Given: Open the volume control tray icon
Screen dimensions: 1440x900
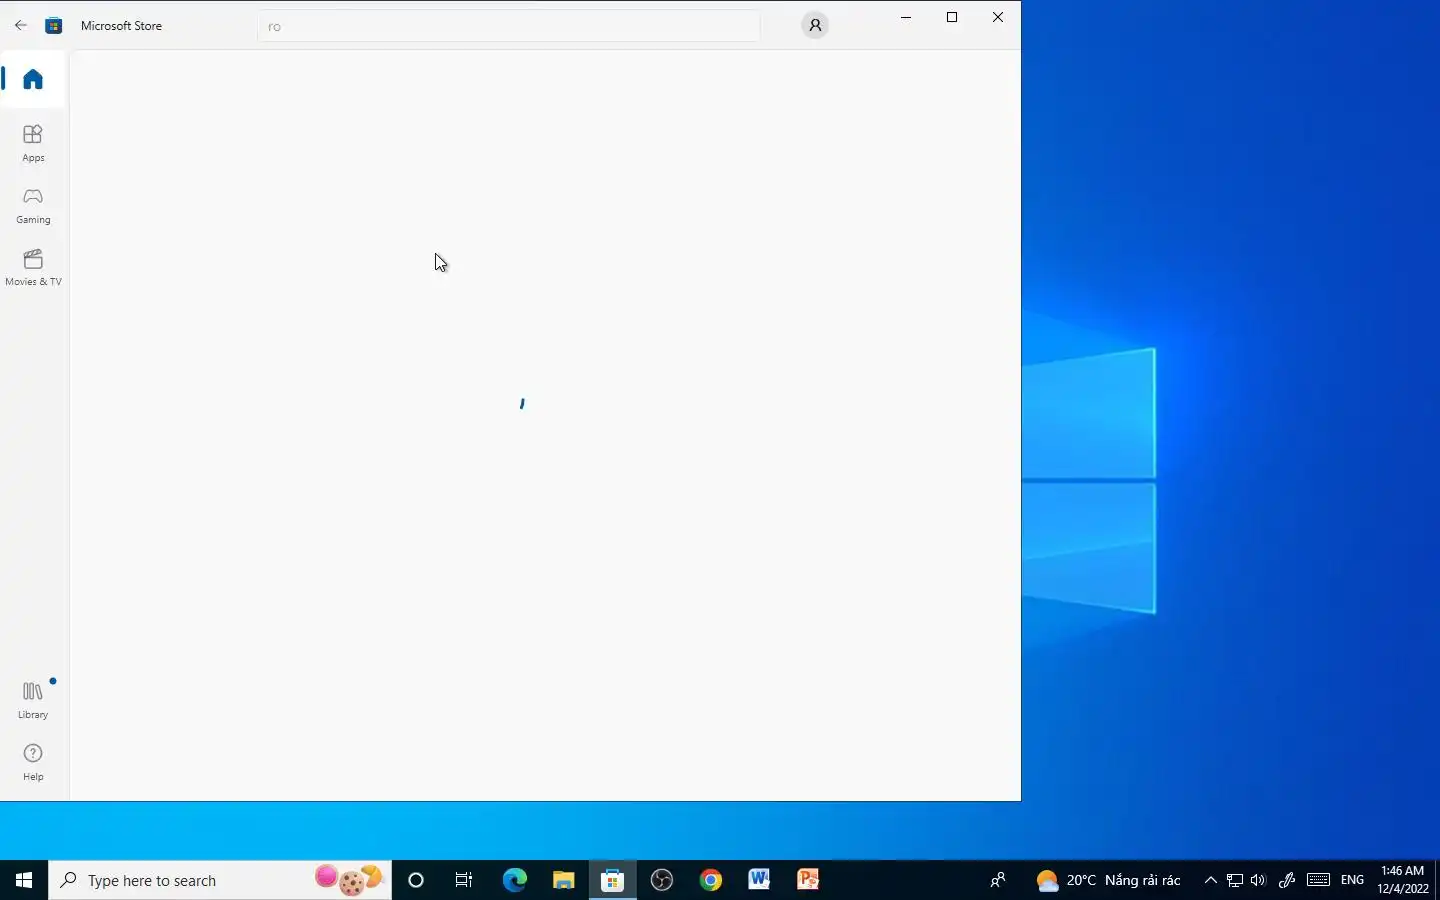Looking at the screenshot, I should [x=1258, y=880].
